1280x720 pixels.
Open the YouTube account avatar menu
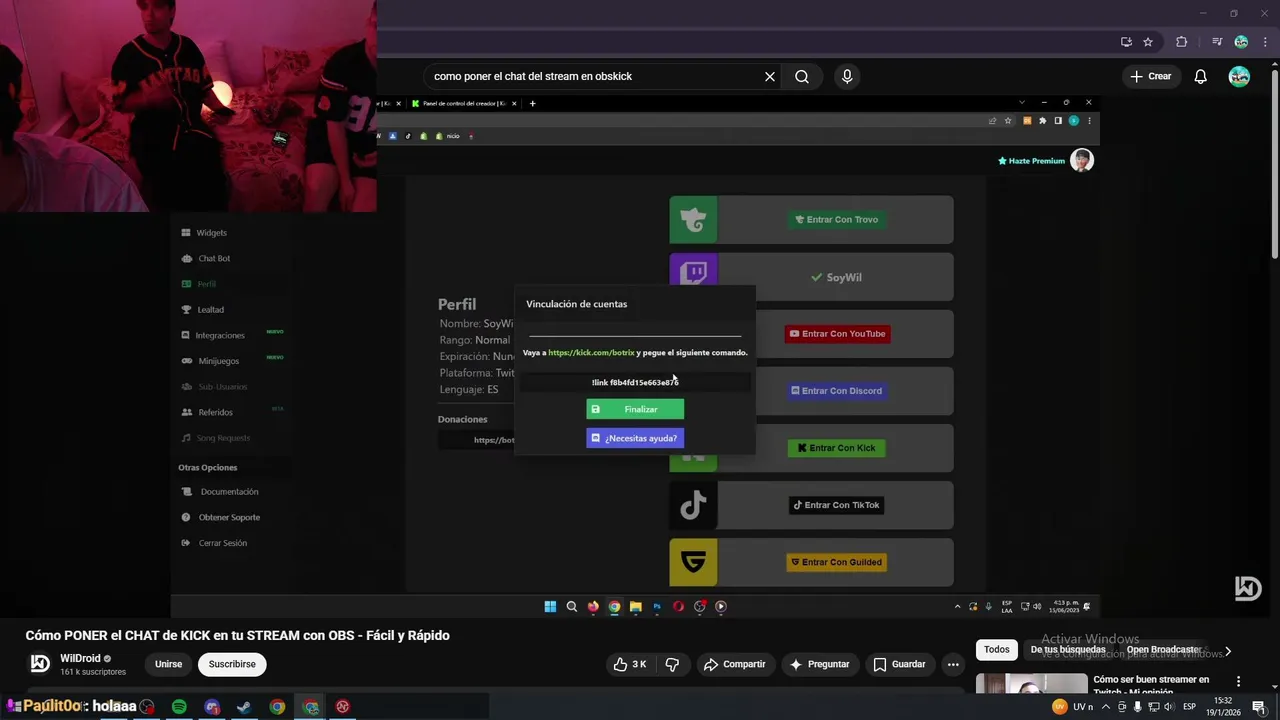pos(1239,76)
